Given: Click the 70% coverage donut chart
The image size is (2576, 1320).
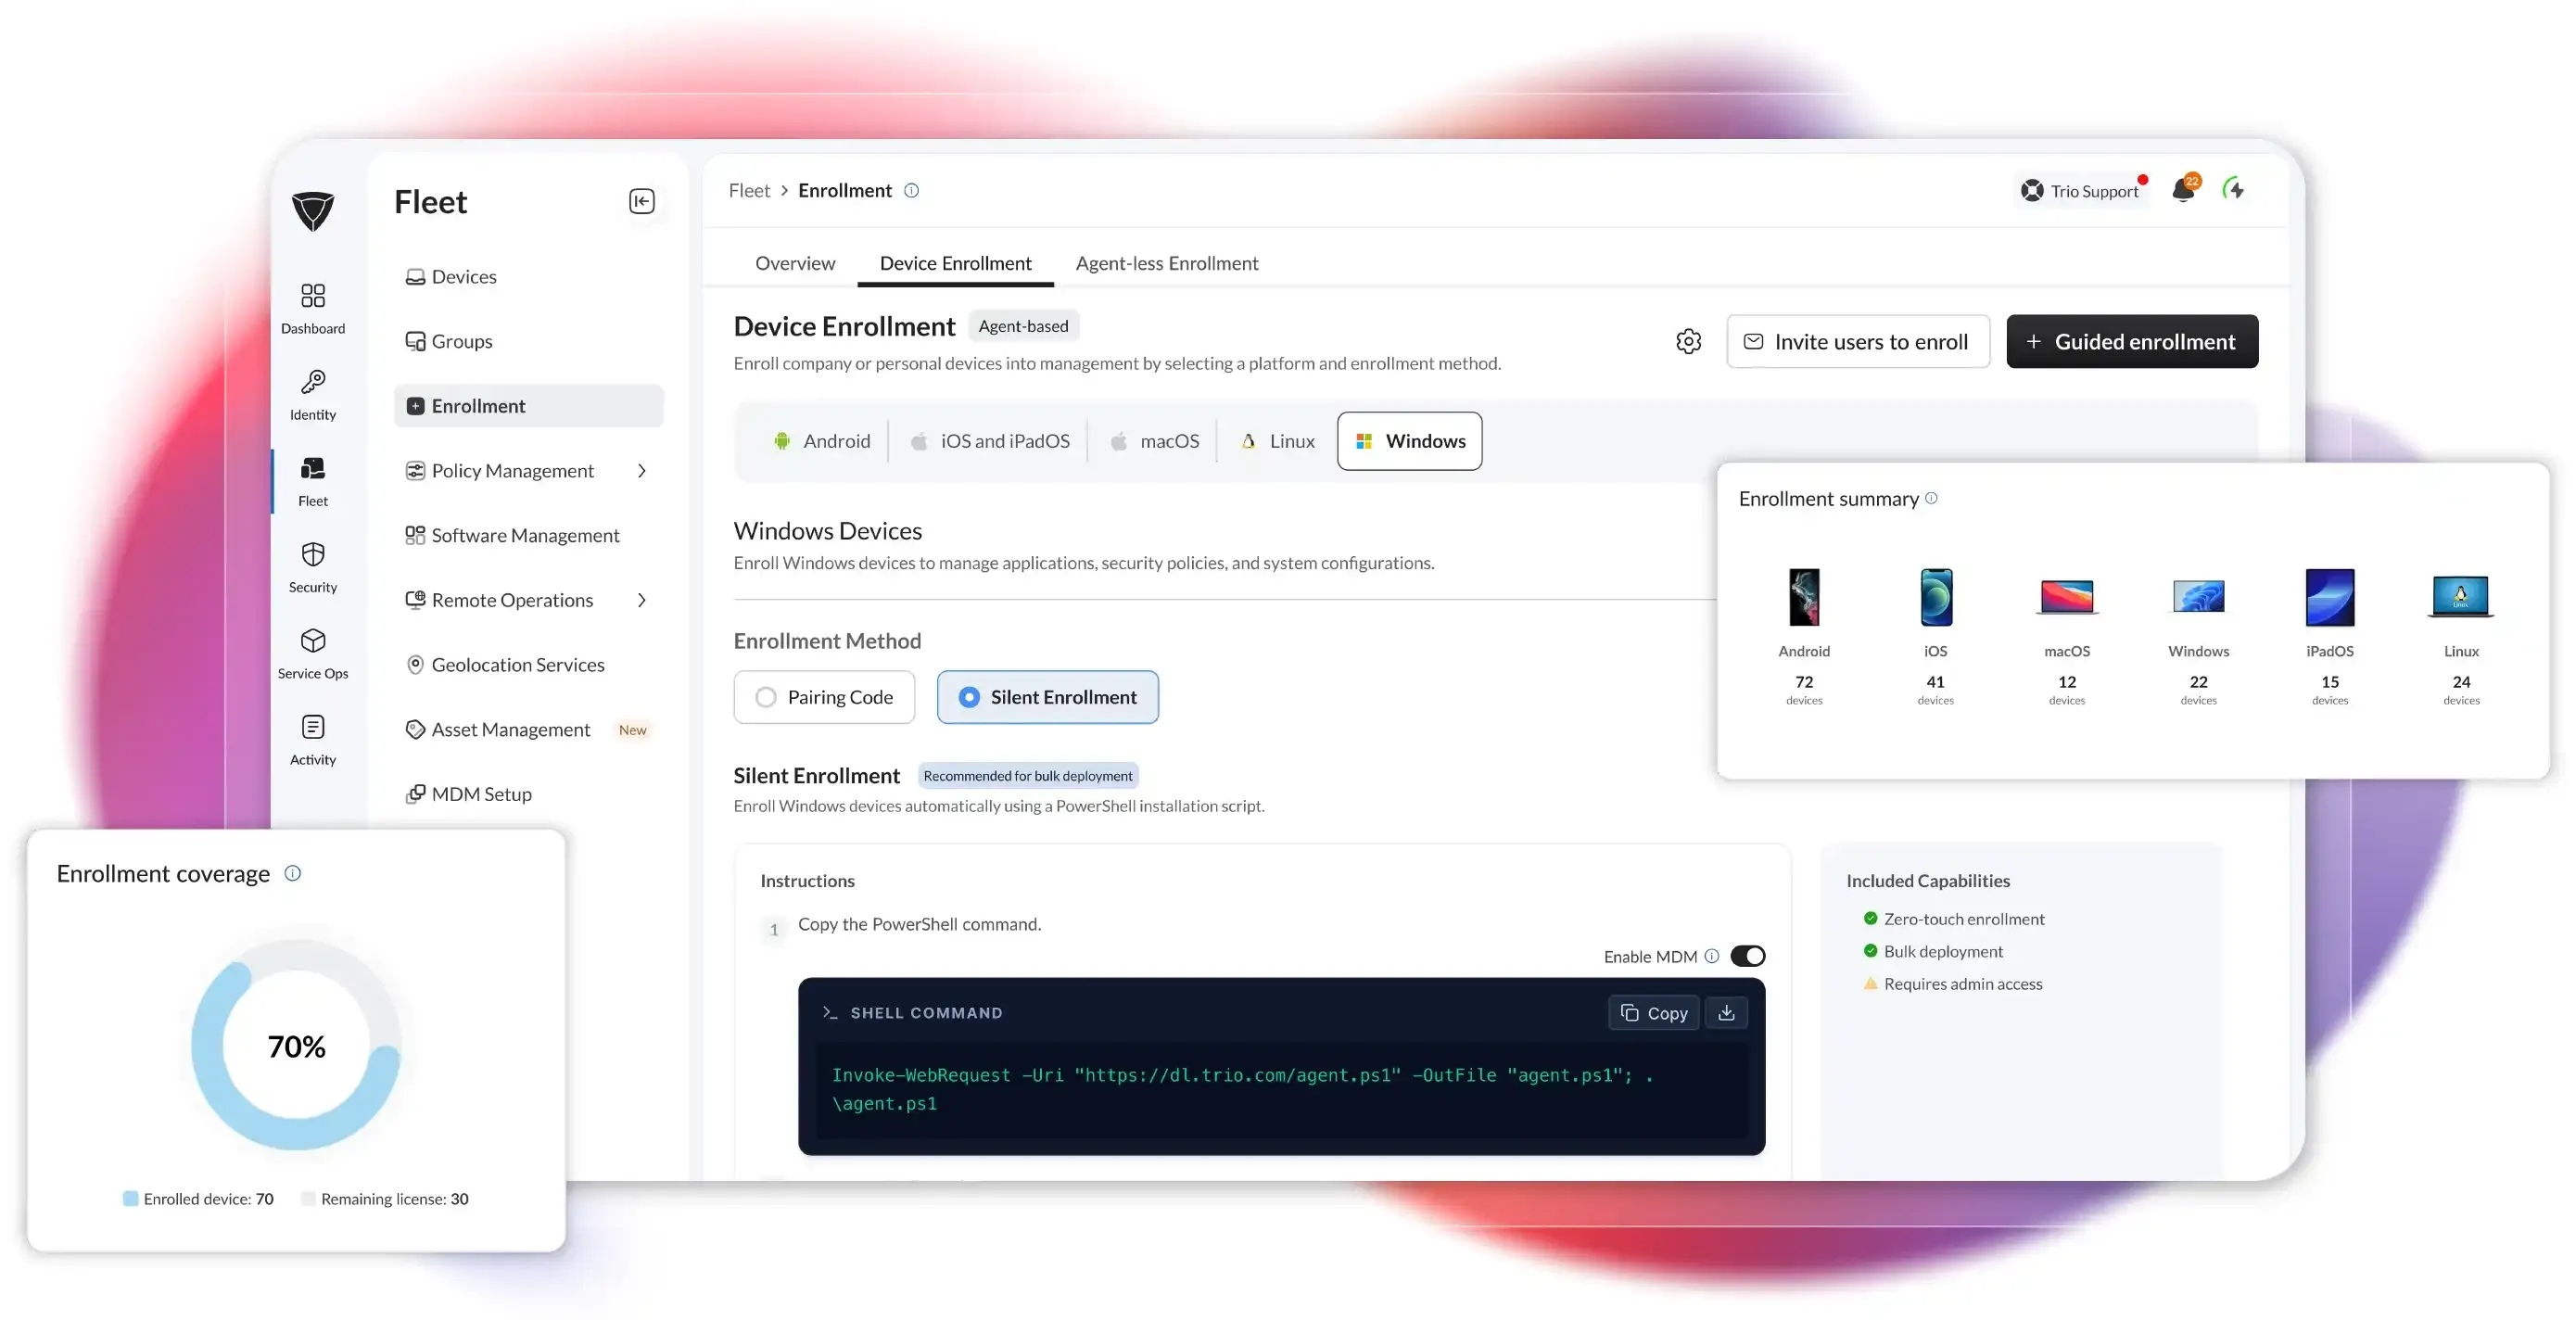Looking at the screenshot, I should pos(296,1045).
